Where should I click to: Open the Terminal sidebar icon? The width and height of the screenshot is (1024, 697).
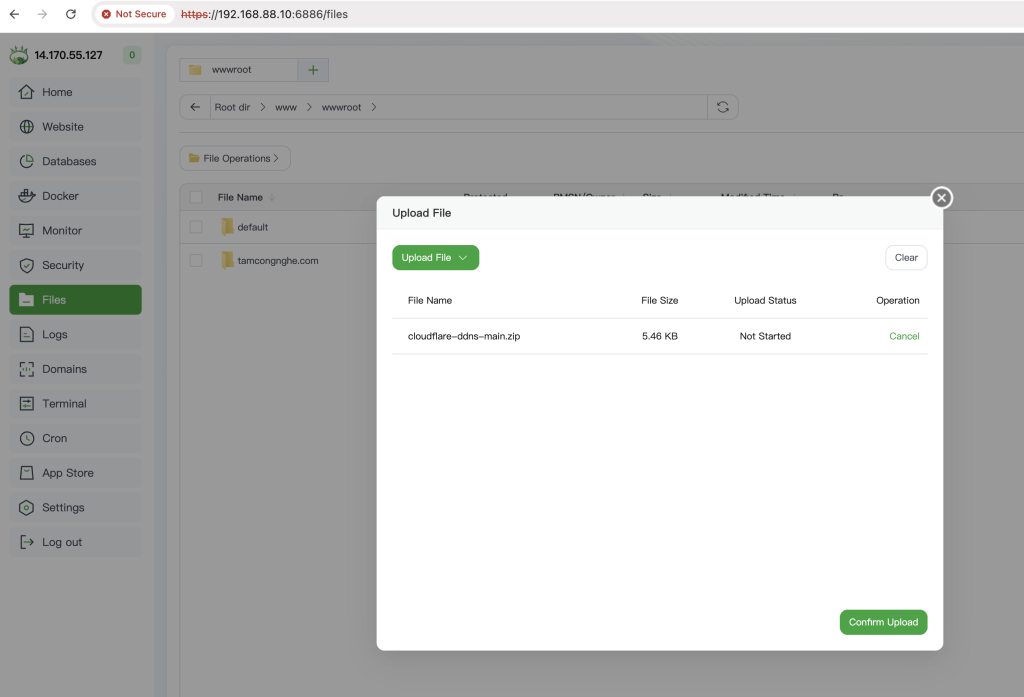click(26, 404)
